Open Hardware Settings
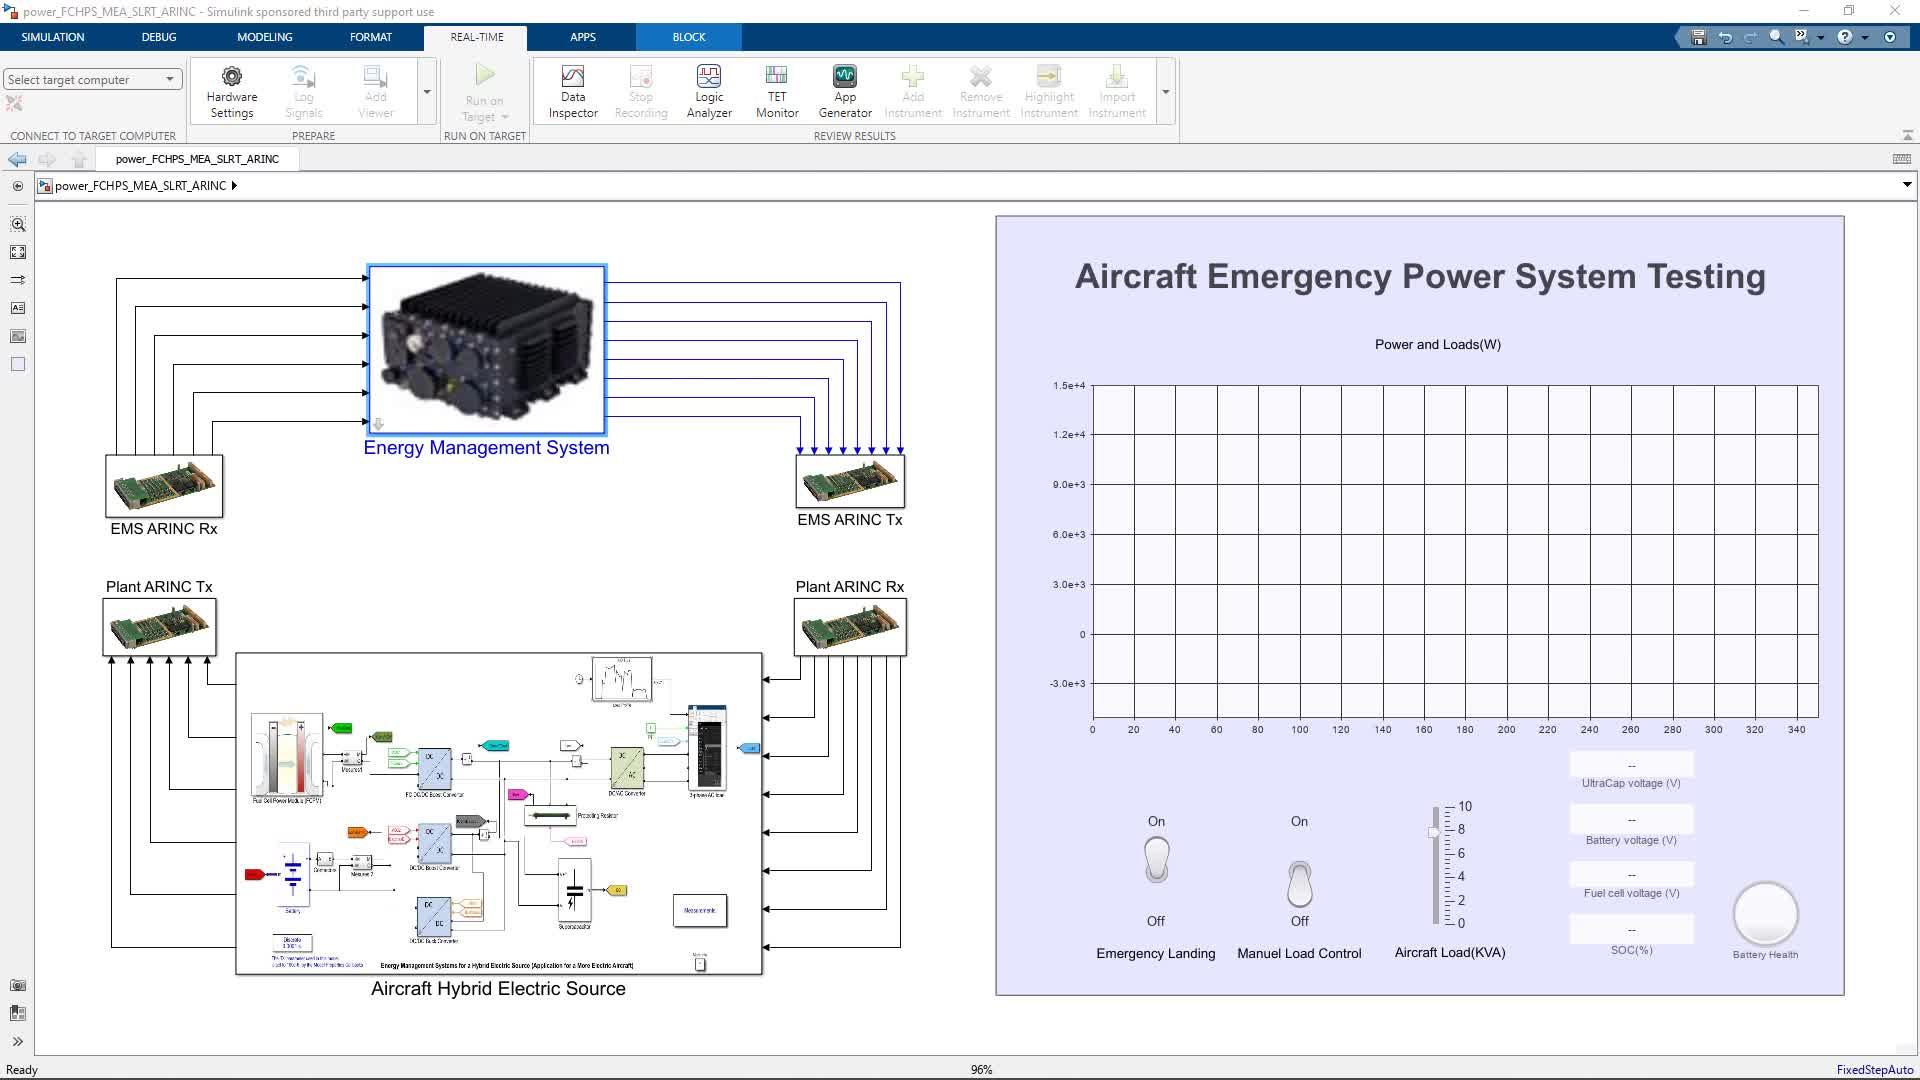 point(231,90)
